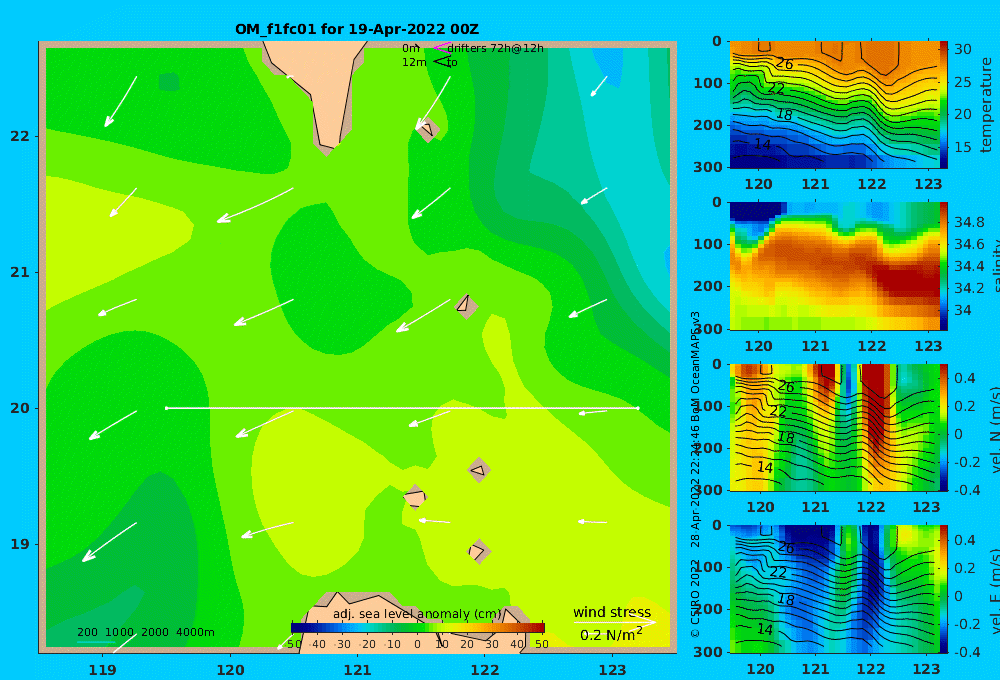This screenshot has height=680, width=1000.
Task: Click the '30' tick on the temperature colorbar
Action: (962, 49)
